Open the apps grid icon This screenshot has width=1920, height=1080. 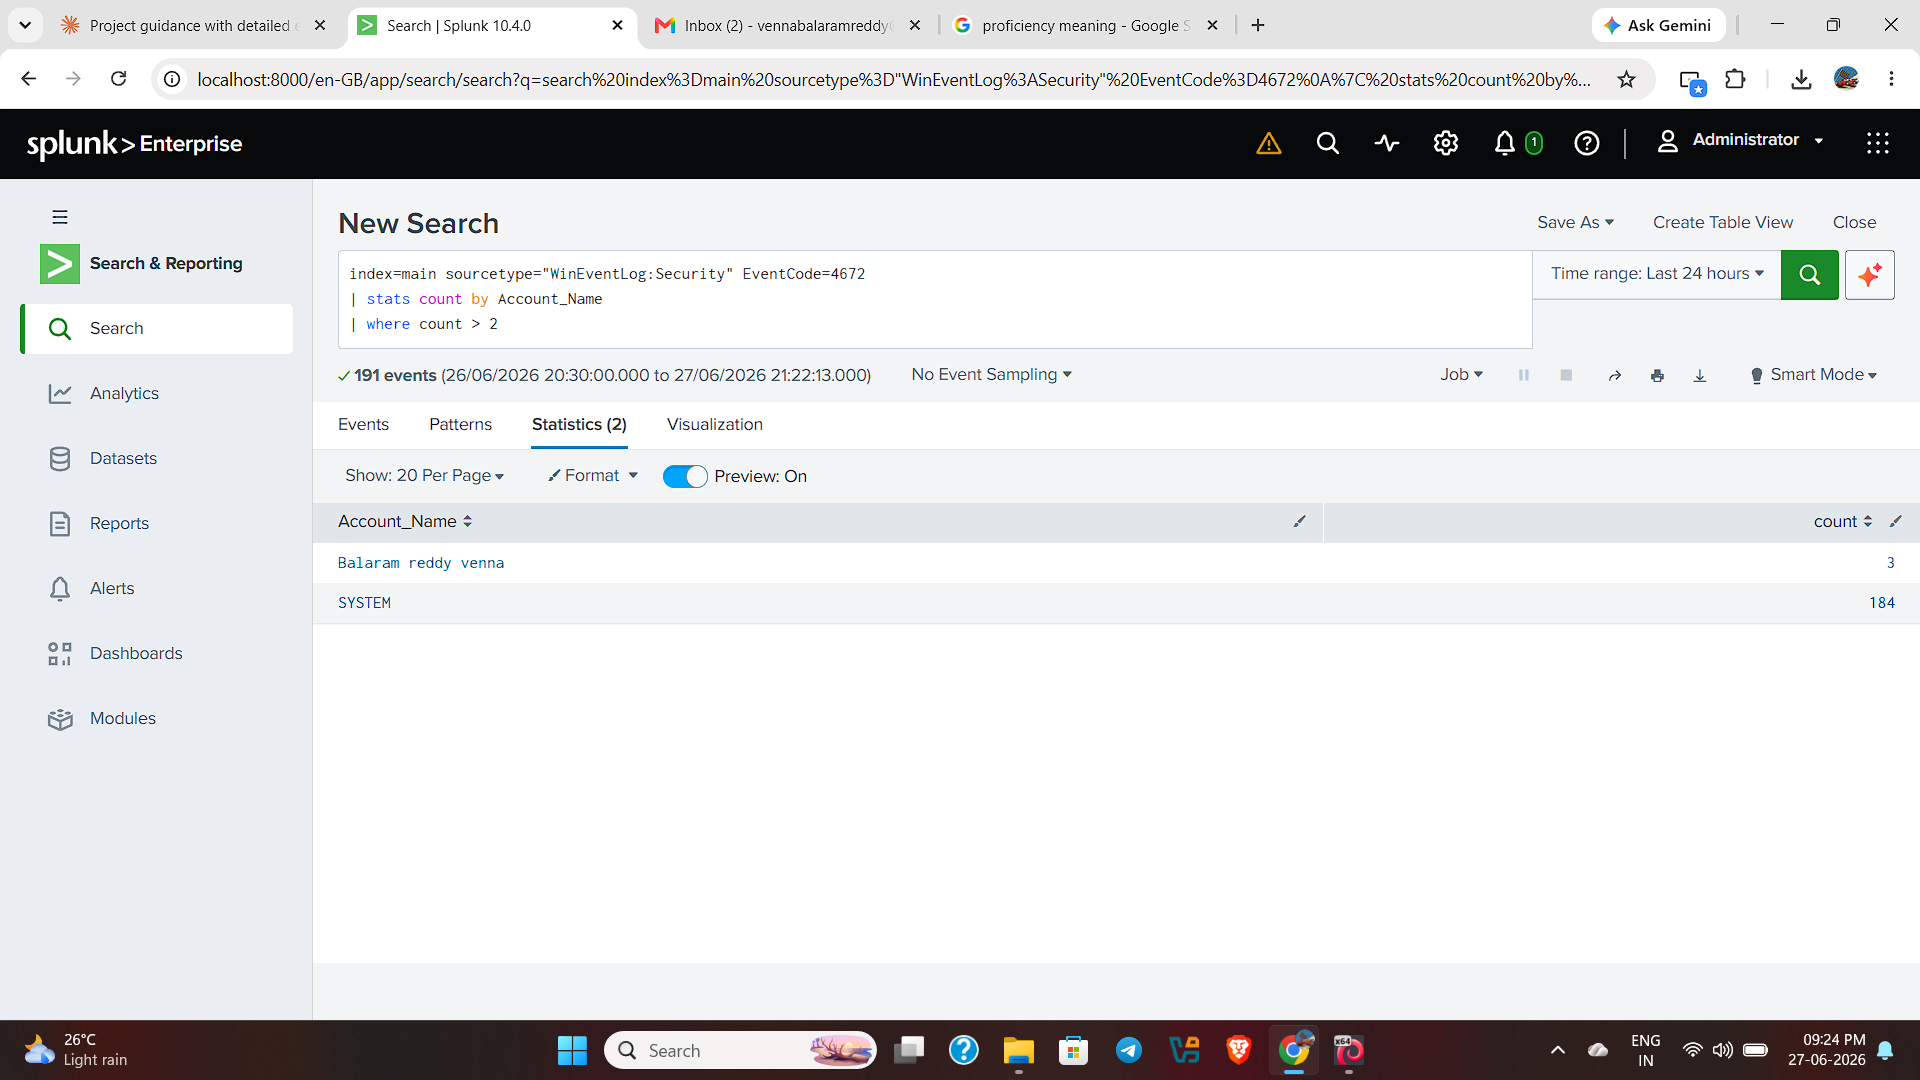[1877, 144]
